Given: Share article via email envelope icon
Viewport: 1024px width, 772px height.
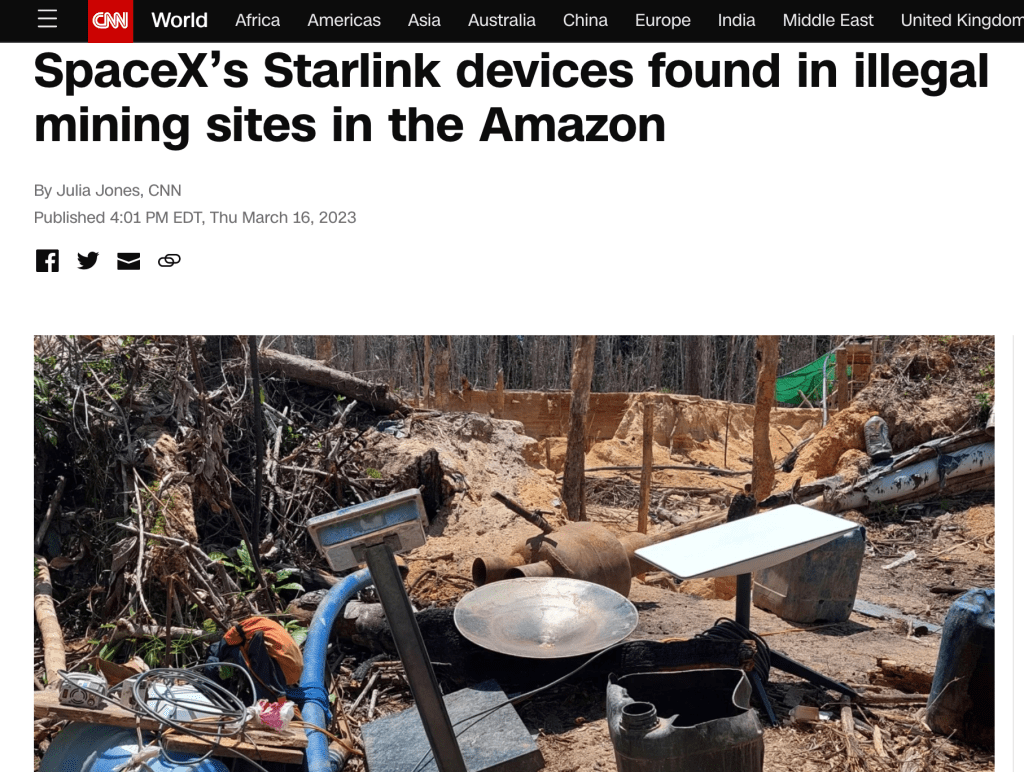Looking at the screenshot, I should click(x=129, y=261).
